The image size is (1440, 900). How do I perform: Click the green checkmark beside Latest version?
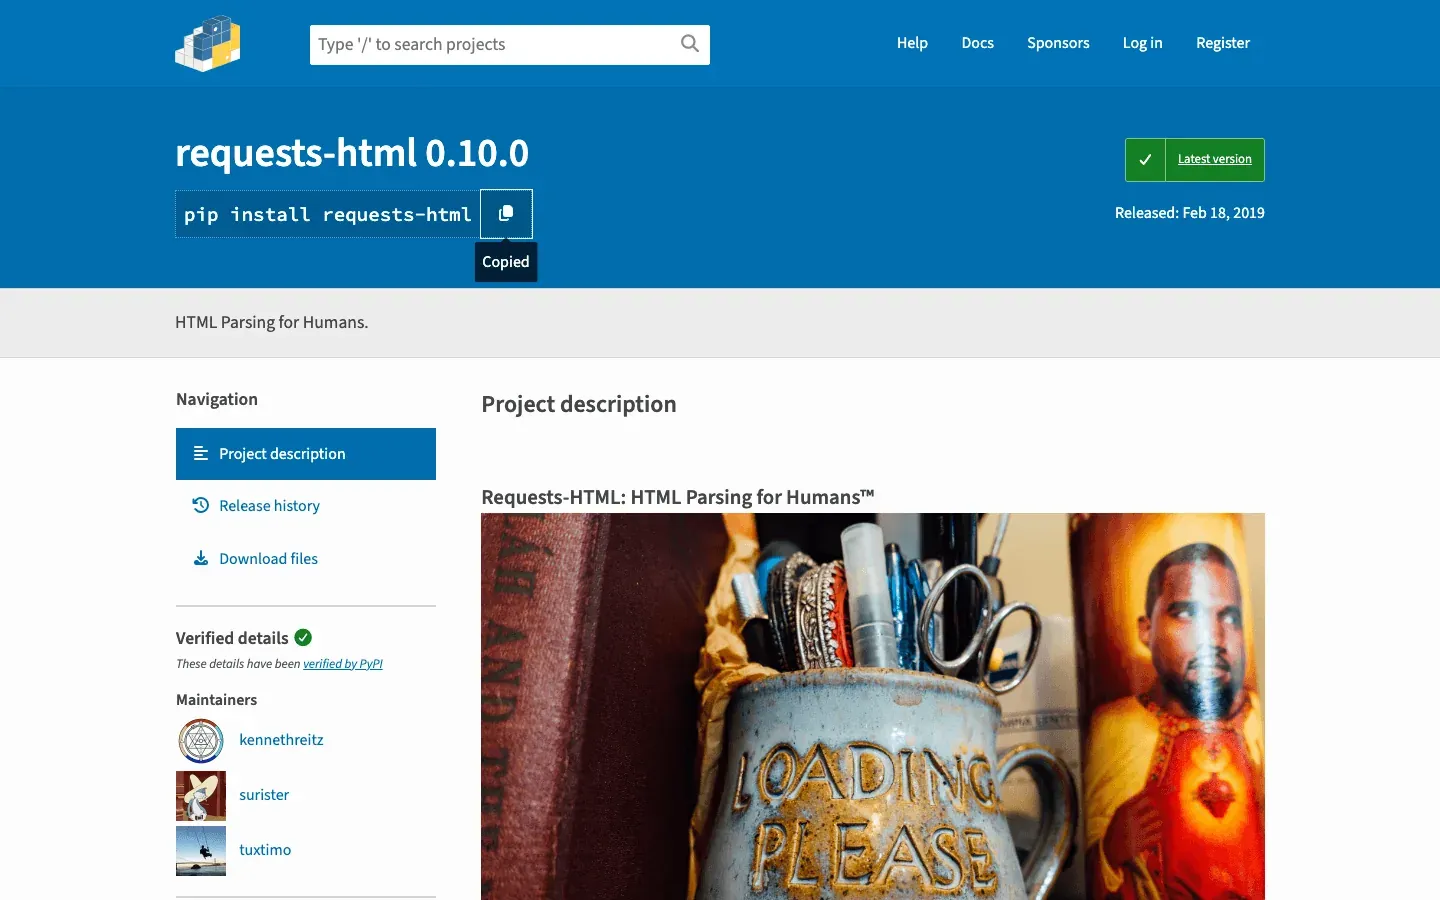[x=1145, y=160]
